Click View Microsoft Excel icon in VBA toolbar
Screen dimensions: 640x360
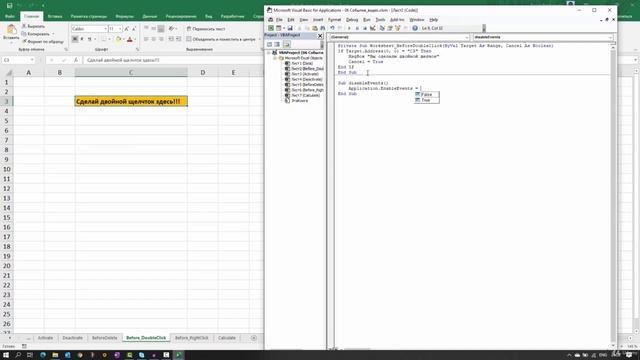271,28
